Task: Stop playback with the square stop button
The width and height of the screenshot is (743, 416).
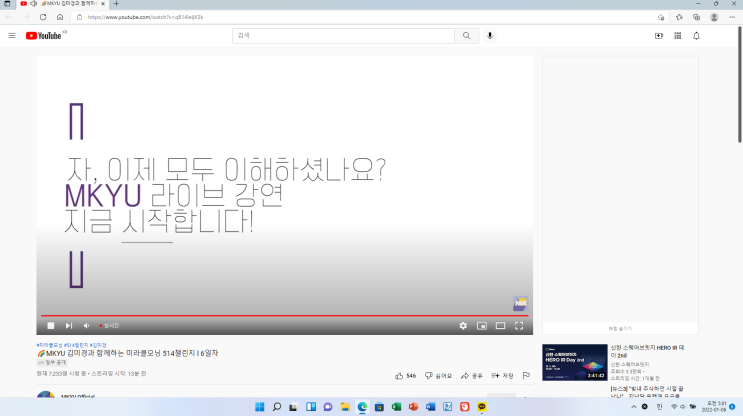Action: (x=51, y=326)
